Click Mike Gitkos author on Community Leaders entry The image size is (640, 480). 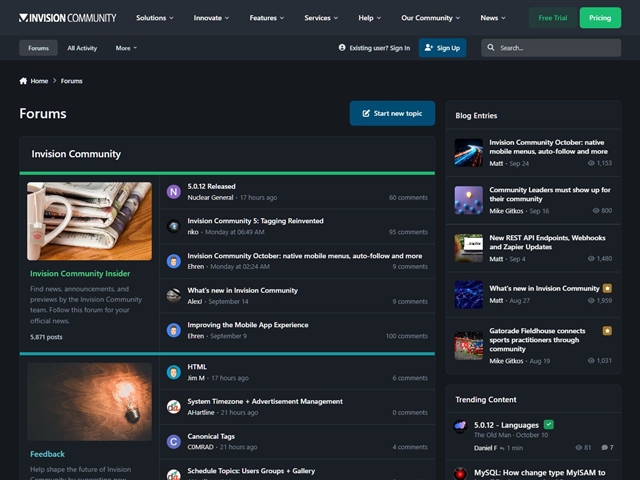506,211
